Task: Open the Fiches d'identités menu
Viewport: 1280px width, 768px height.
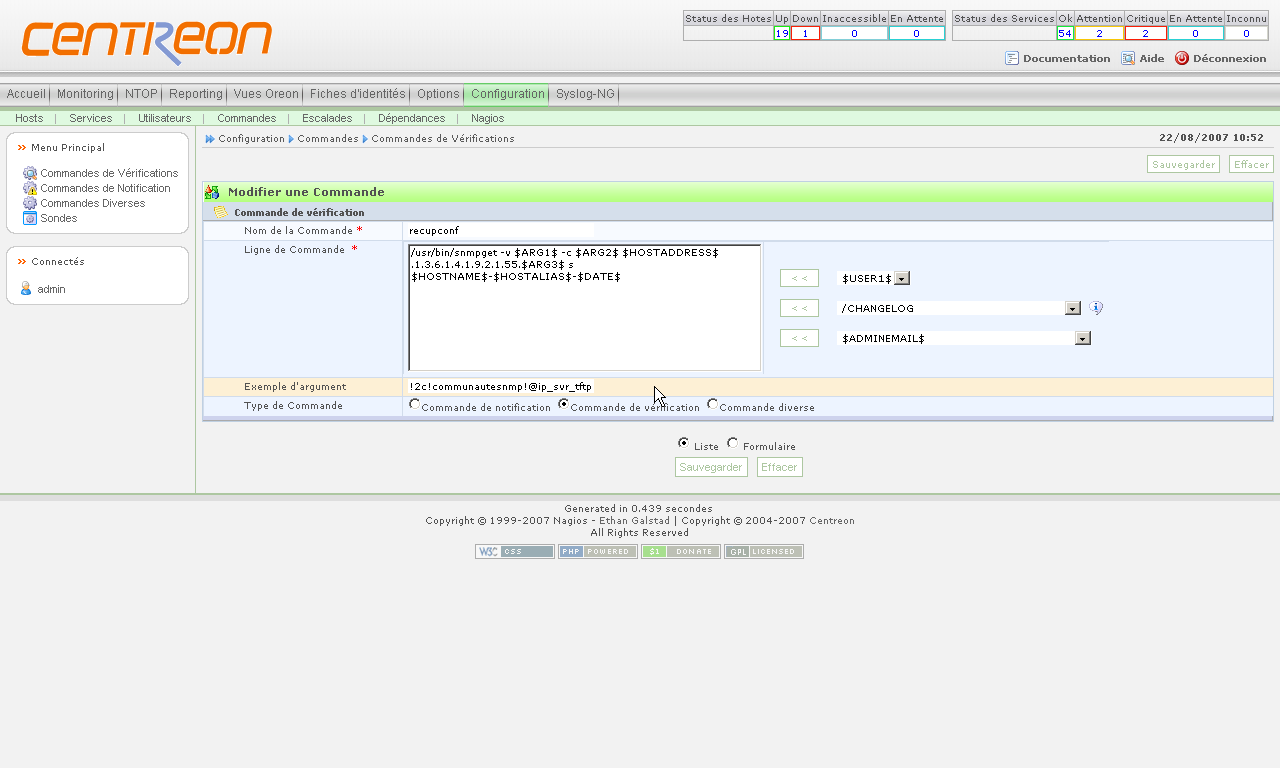Action: [358, 94]
